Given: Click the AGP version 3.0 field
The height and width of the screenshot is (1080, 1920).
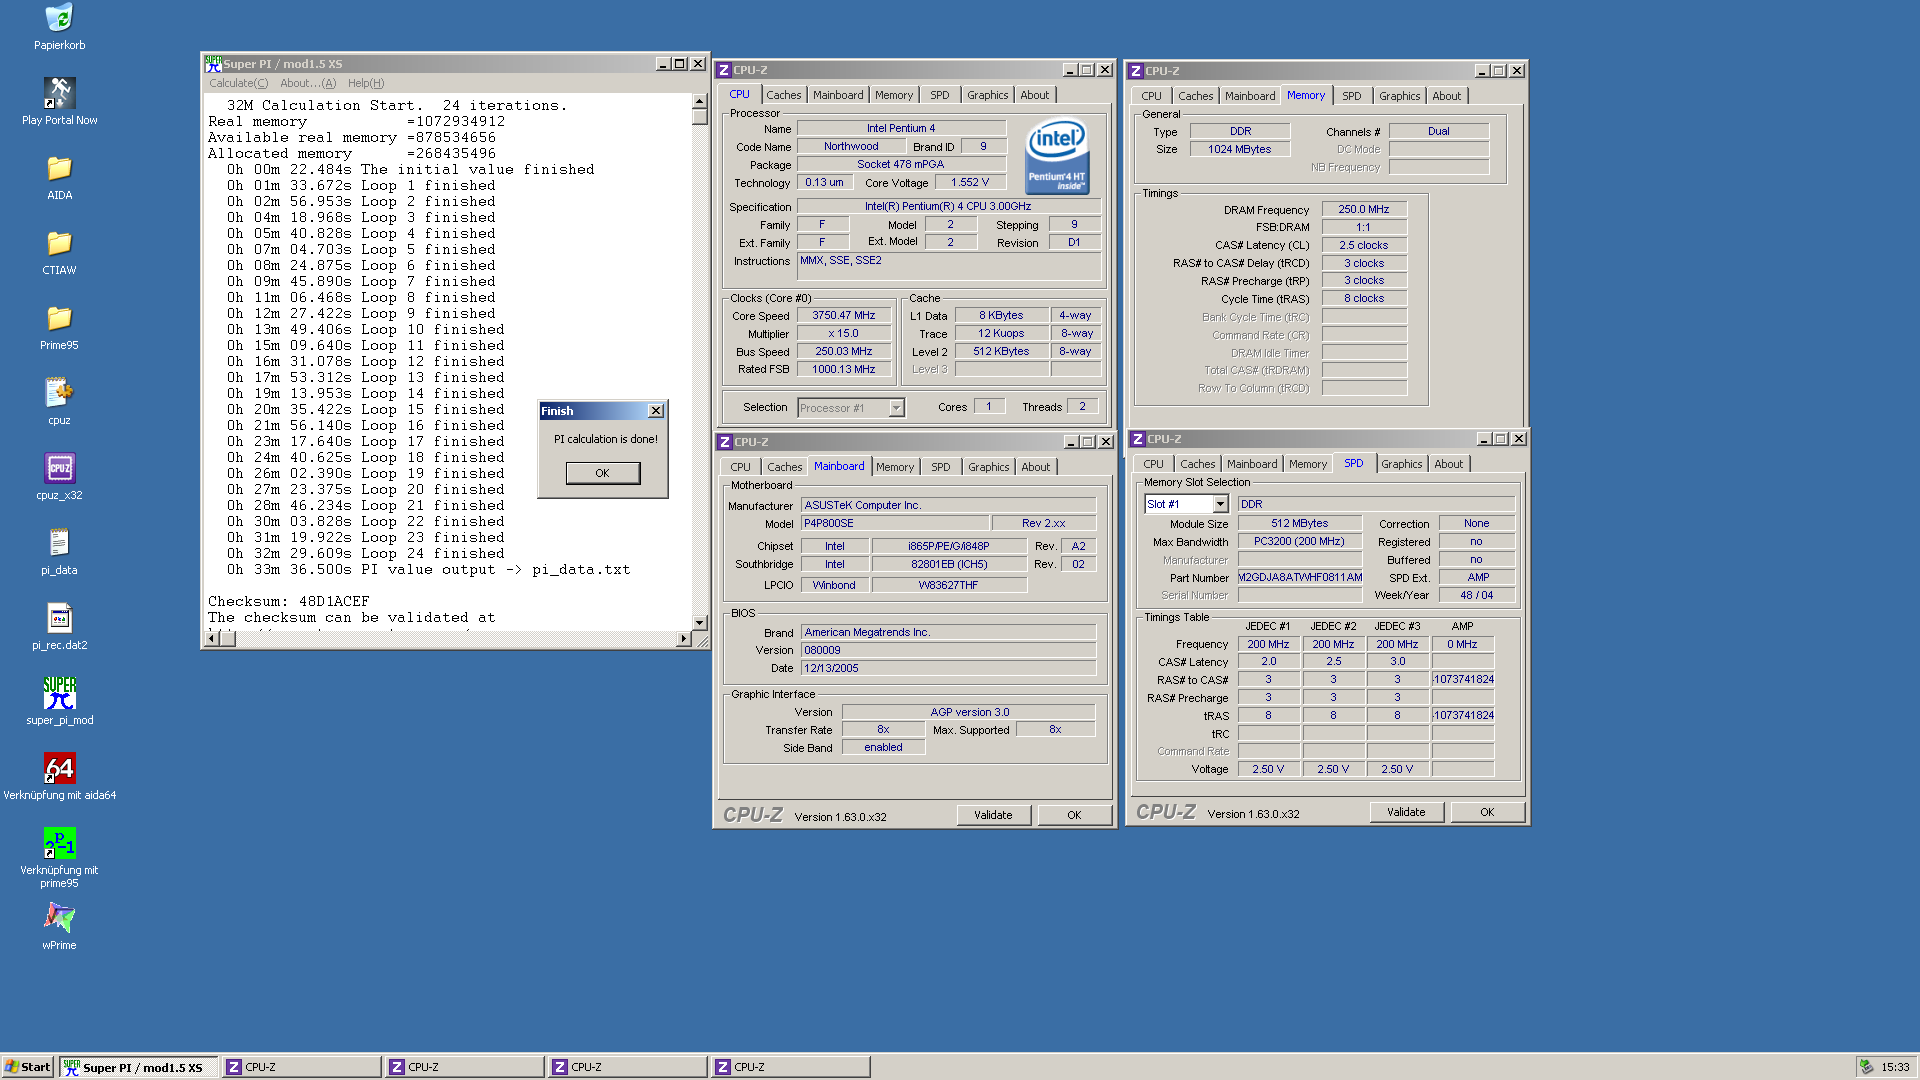Looking at the screenshot, I should tap(969, 713).
